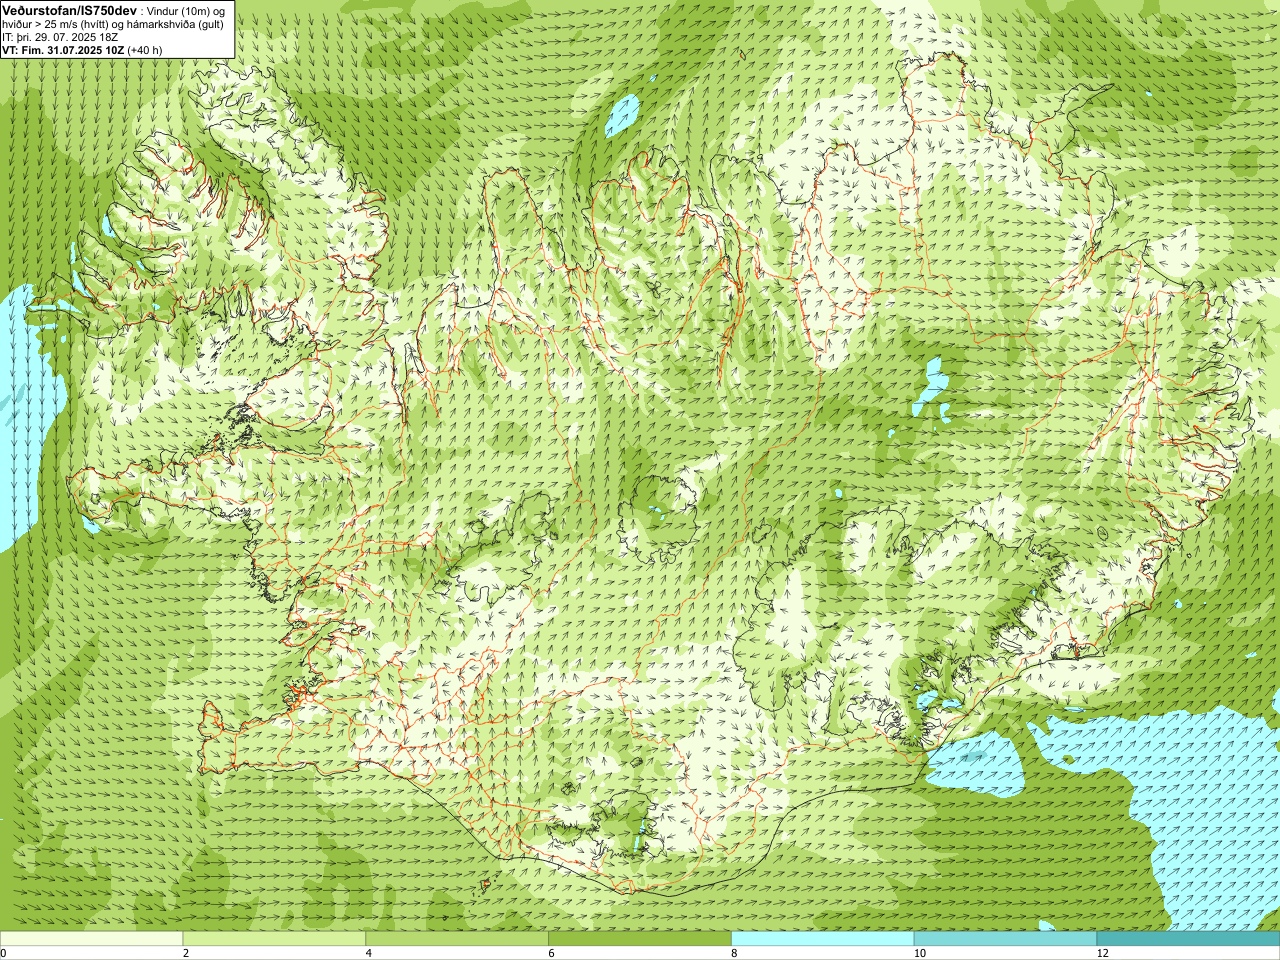Click the legend label '6'

[552, 953]
